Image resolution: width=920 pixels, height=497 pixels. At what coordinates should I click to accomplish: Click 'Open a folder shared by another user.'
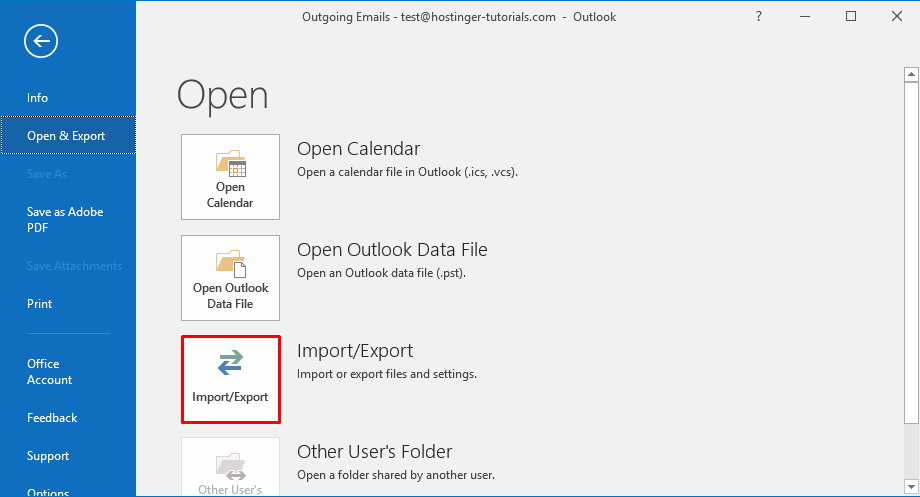coord(396,475)
